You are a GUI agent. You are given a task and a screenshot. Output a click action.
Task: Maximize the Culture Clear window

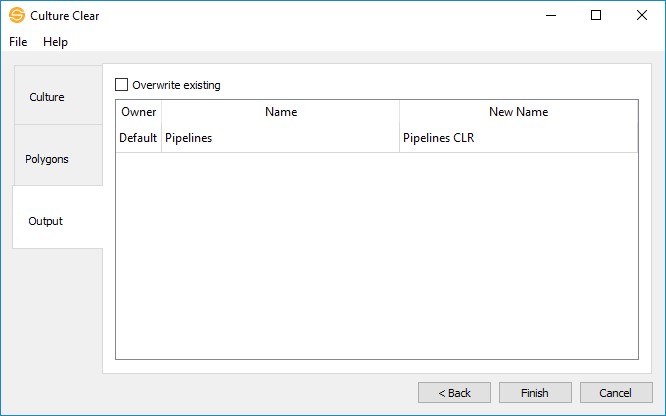pos(596,15)
